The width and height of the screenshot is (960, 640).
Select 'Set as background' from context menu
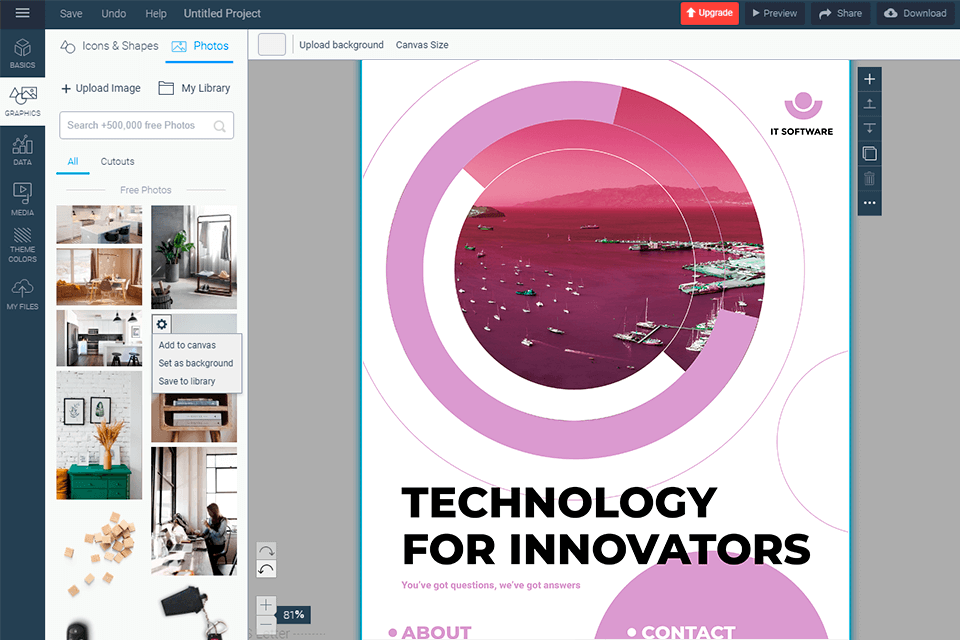[195, 363]
